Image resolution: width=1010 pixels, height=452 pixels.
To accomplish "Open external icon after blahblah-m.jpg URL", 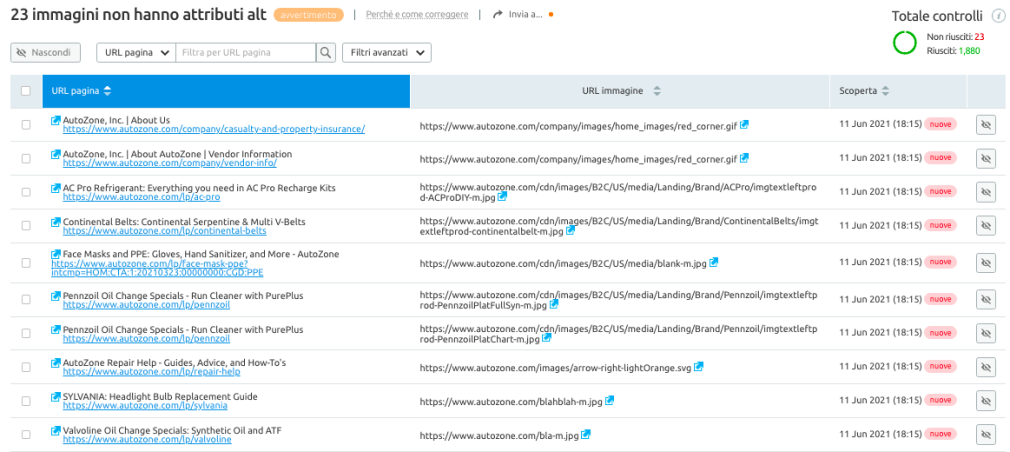I will (609, 400).
